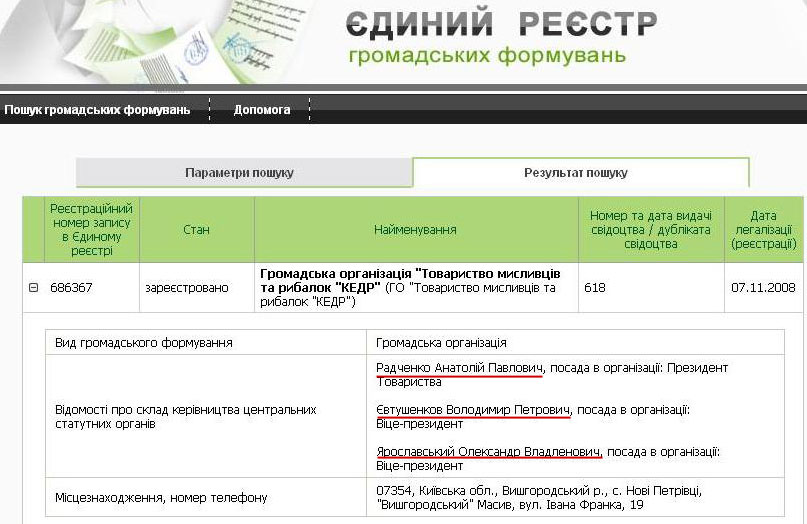Open the Допомога menu item

click(262, 110)
